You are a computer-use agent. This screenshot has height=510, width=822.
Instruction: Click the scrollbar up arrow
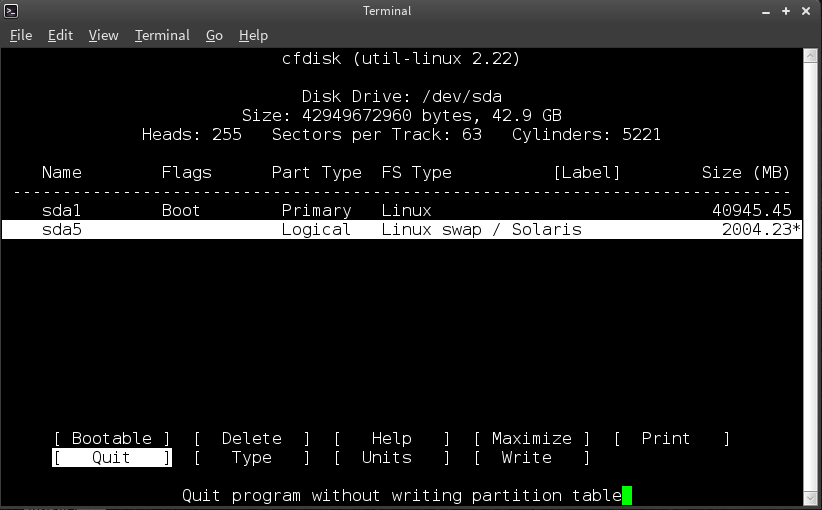810,55
